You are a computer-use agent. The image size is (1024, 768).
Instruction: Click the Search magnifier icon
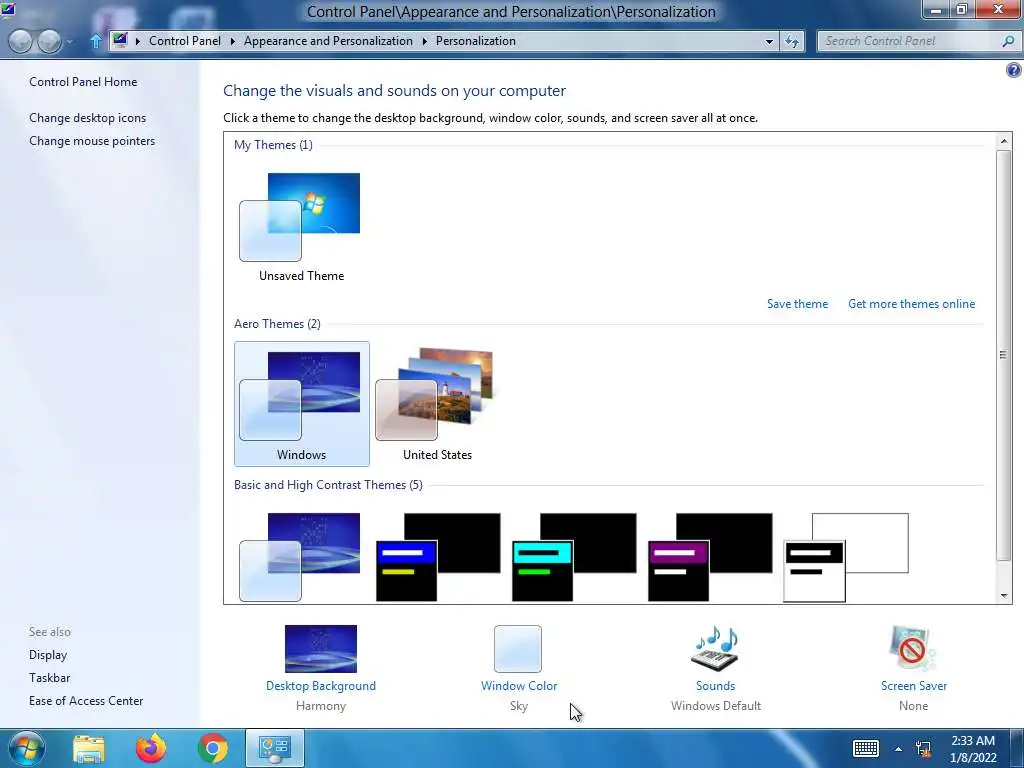click(1008, 41)
